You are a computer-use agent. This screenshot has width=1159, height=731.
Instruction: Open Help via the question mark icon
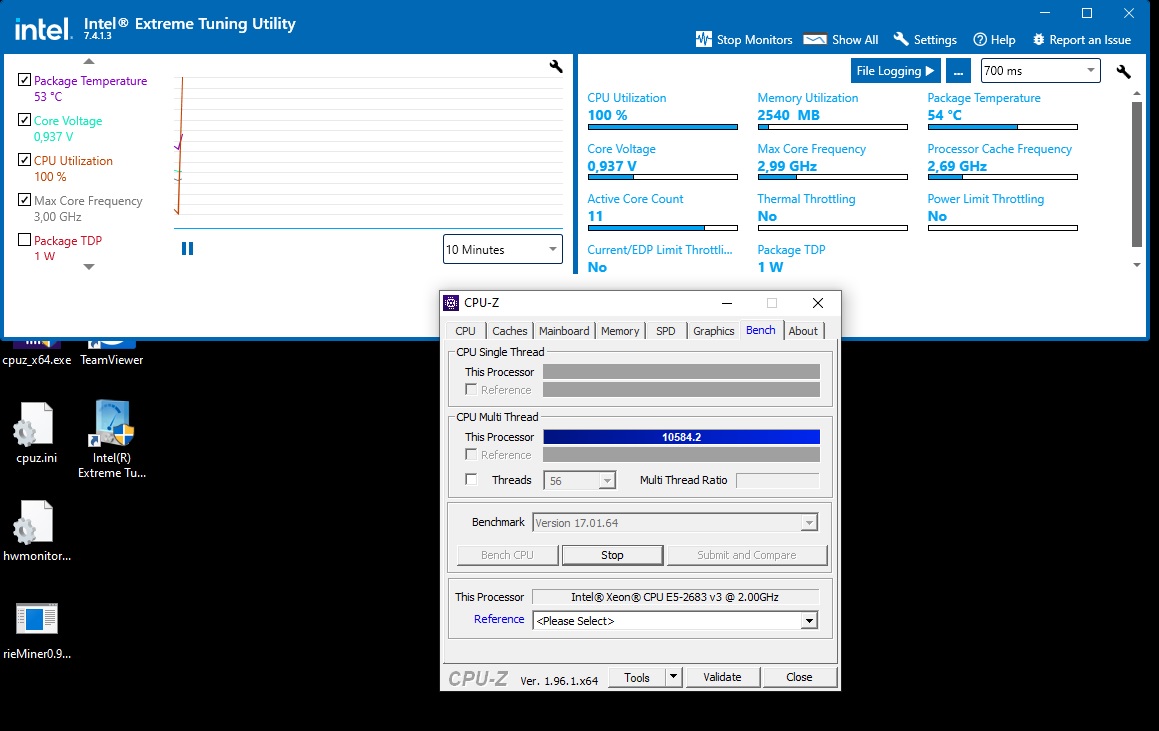pos(980,39)
